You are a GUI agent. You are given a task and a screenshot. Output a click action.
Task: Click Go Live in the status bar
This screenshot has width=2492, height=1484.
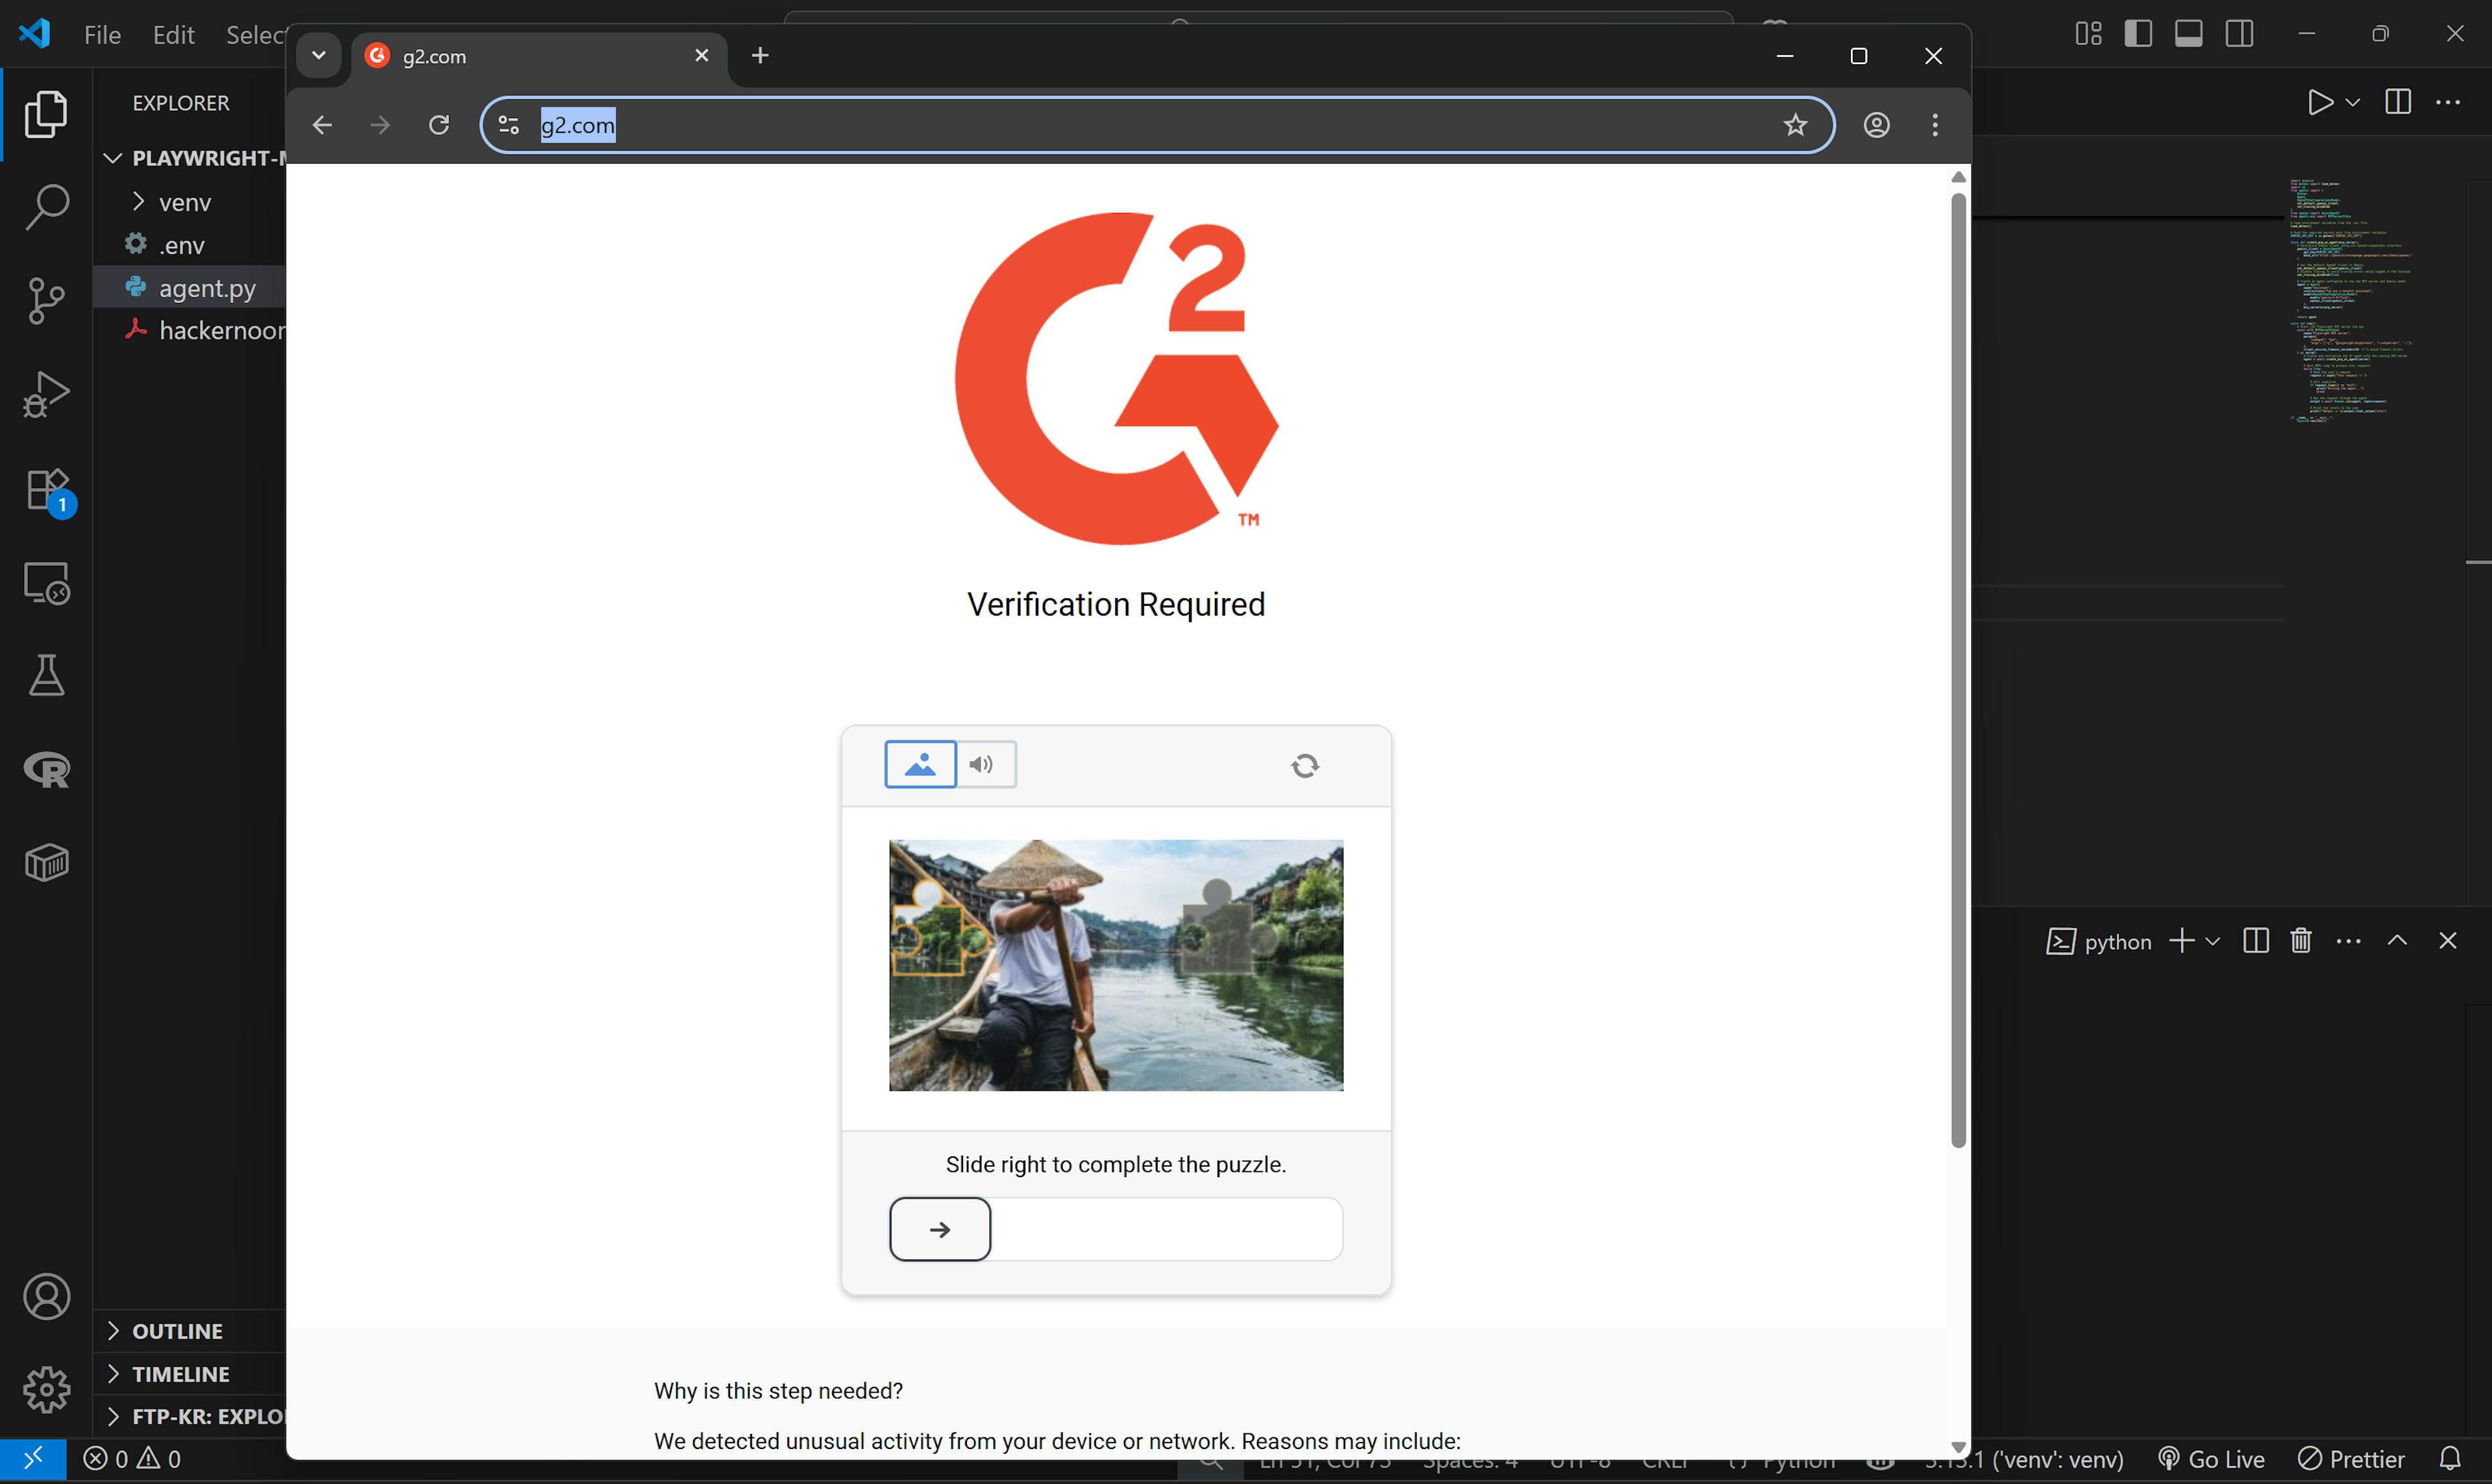pyautogui.click(x=2210, y=1458)
